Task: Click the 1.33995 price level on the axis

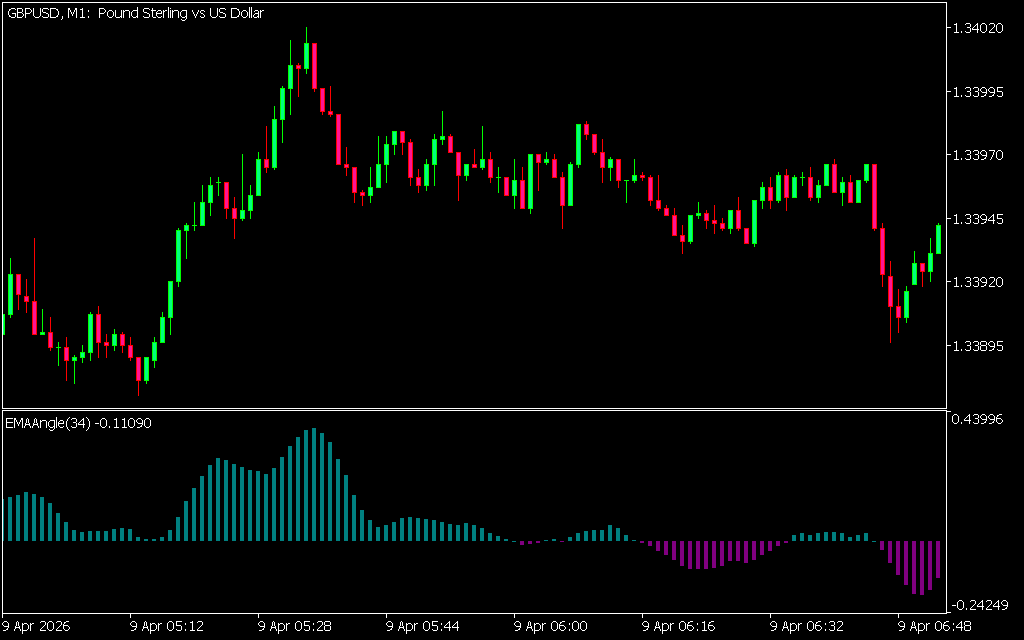Action: pyautogui.click(x=978, y=92)
